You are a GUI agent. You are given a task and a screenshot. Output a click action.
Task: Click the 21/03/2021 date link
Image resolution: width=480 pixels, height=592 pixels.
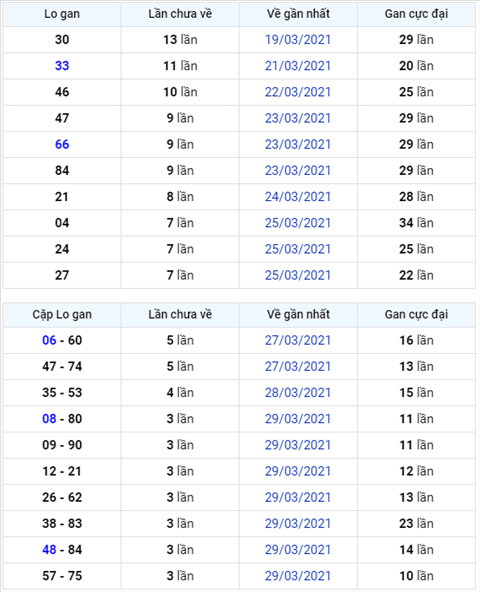298,66
